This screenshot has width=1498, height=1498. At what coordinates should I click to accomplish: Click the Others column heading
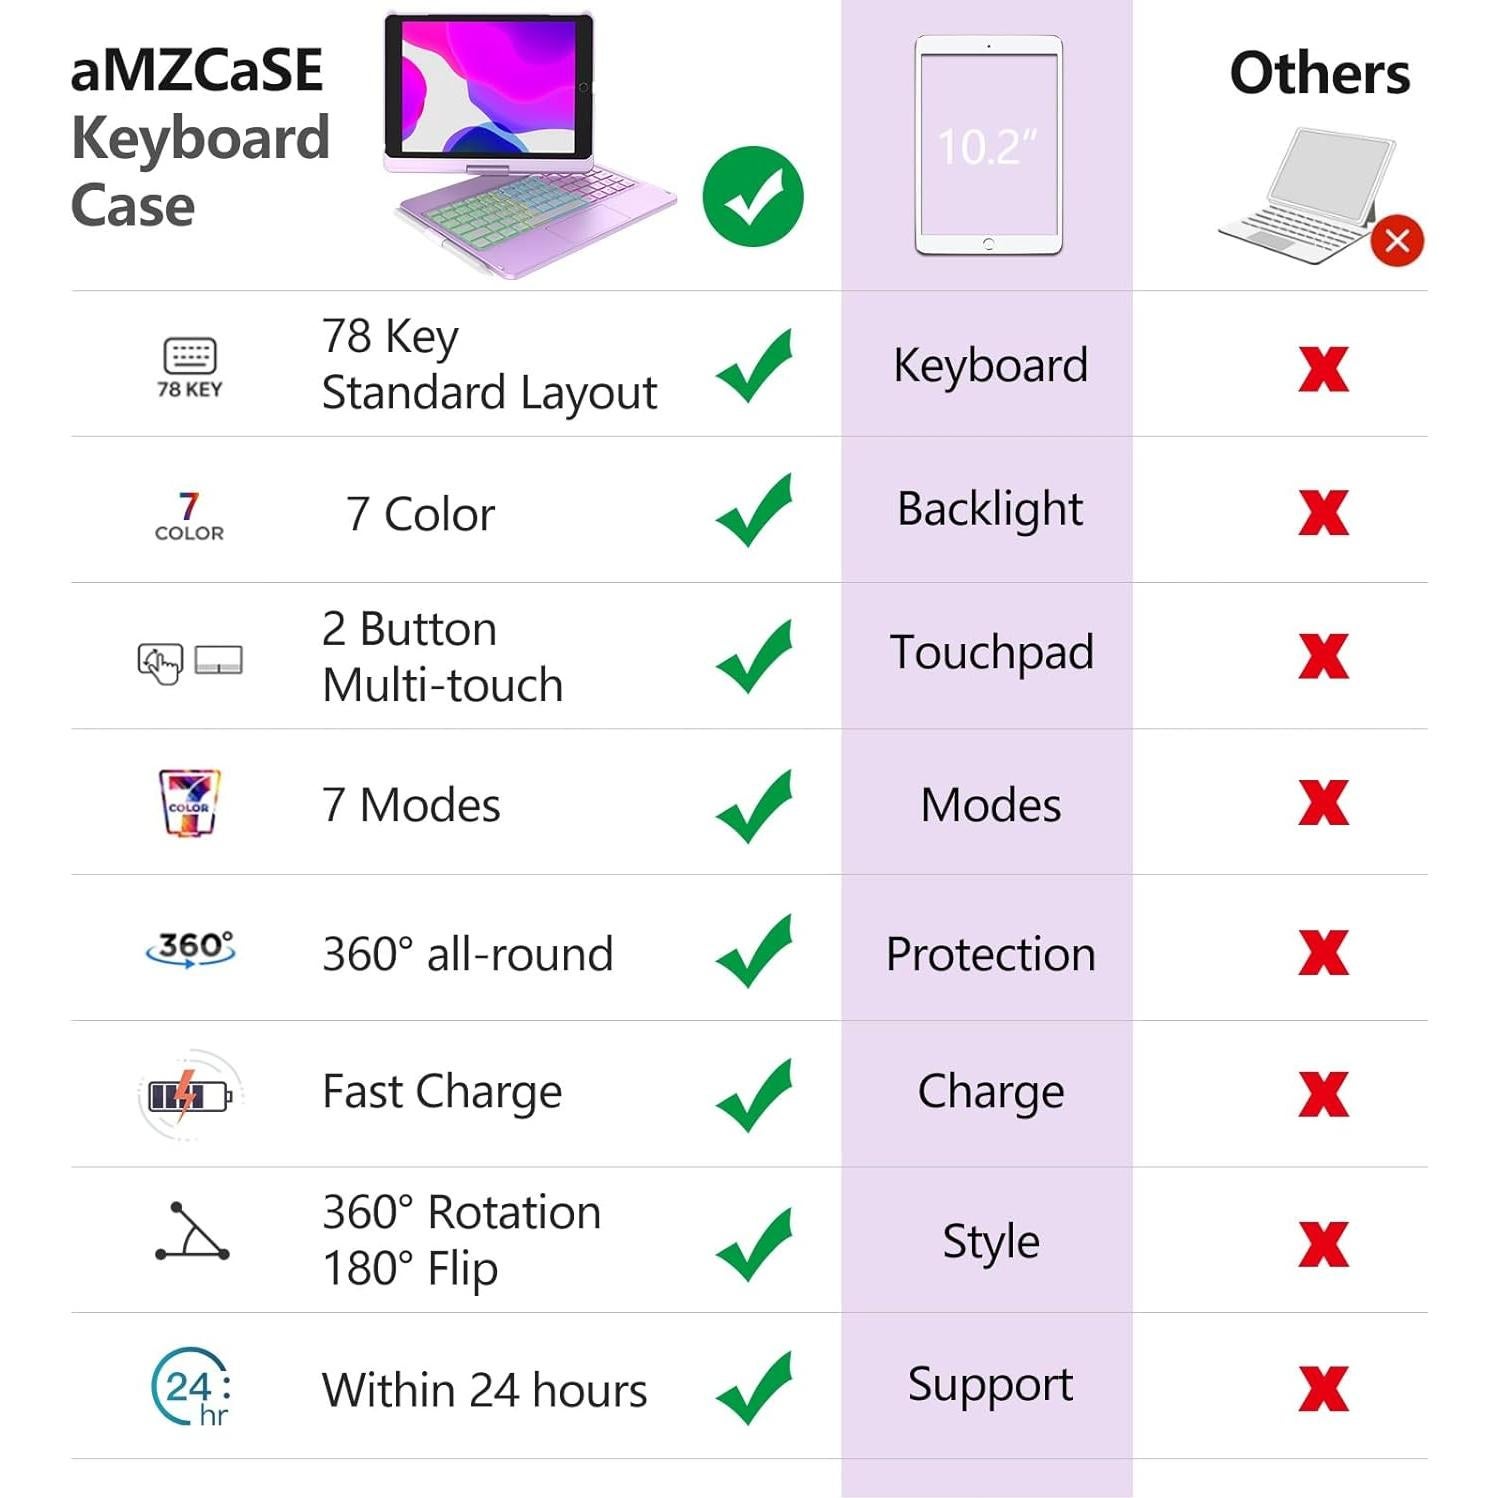[x=1319, y=74]
